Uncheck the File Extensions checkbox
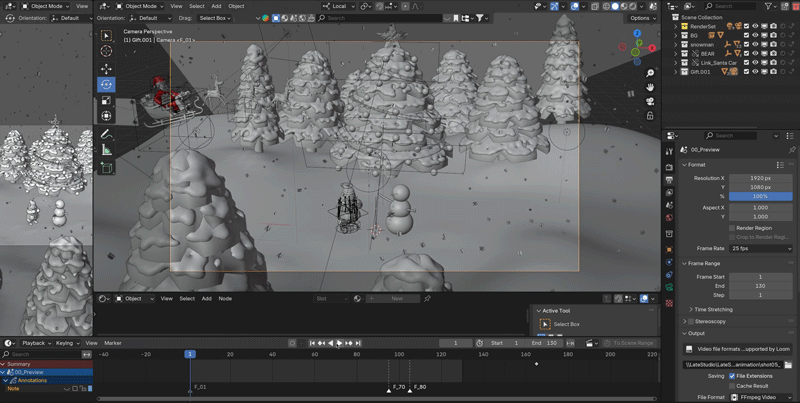Image resolution: width=800 pixels, height=403 pixels. point(732,376)
